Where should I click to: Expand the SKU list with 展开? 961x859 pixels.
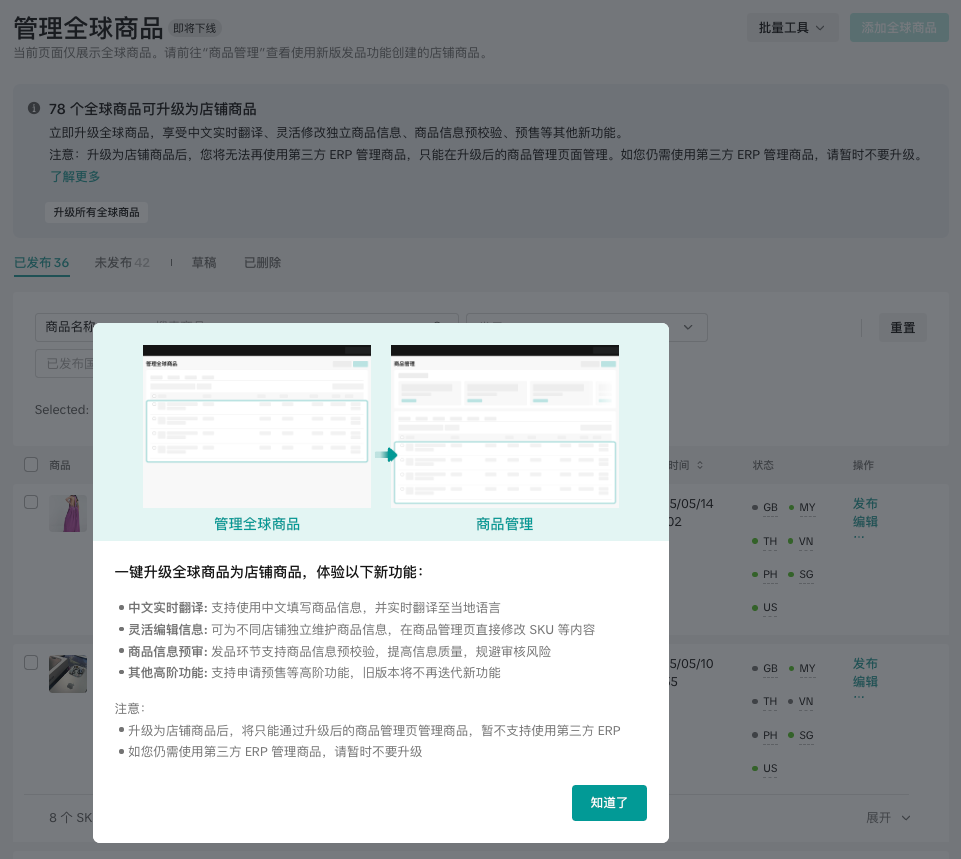[888, 817]
